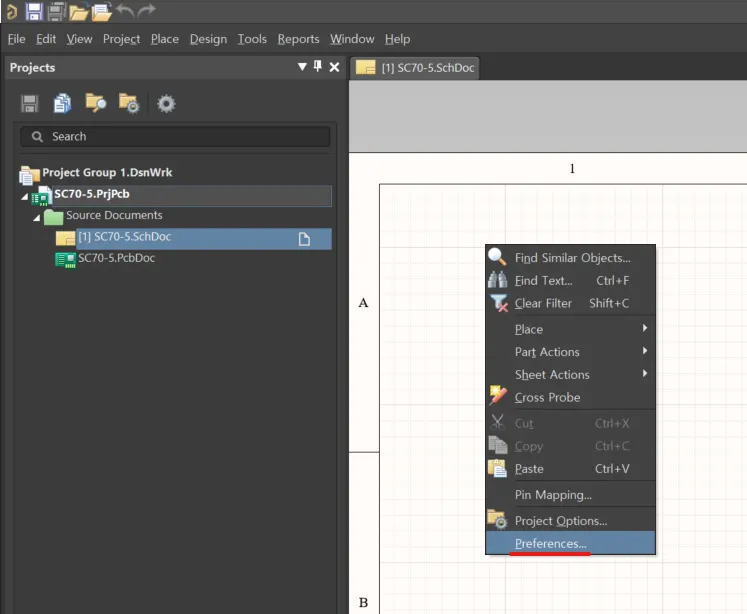
Task: Open the Help menu
Action: [397, 39]
